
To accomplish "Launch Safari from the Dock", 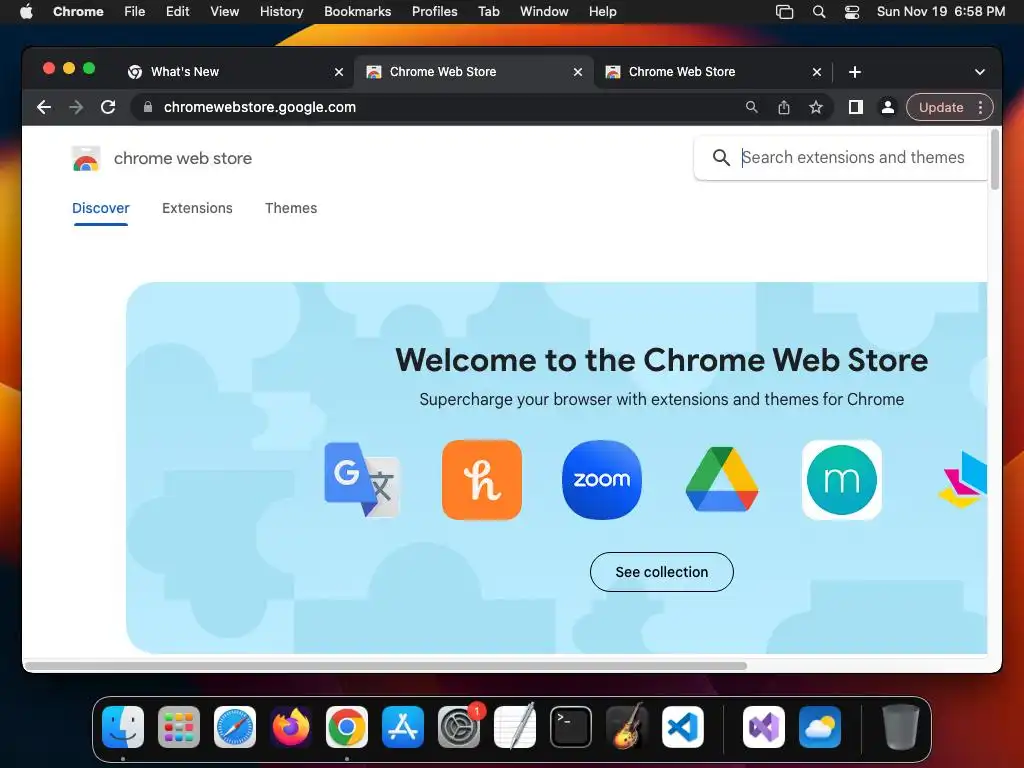I will (235, 726).
